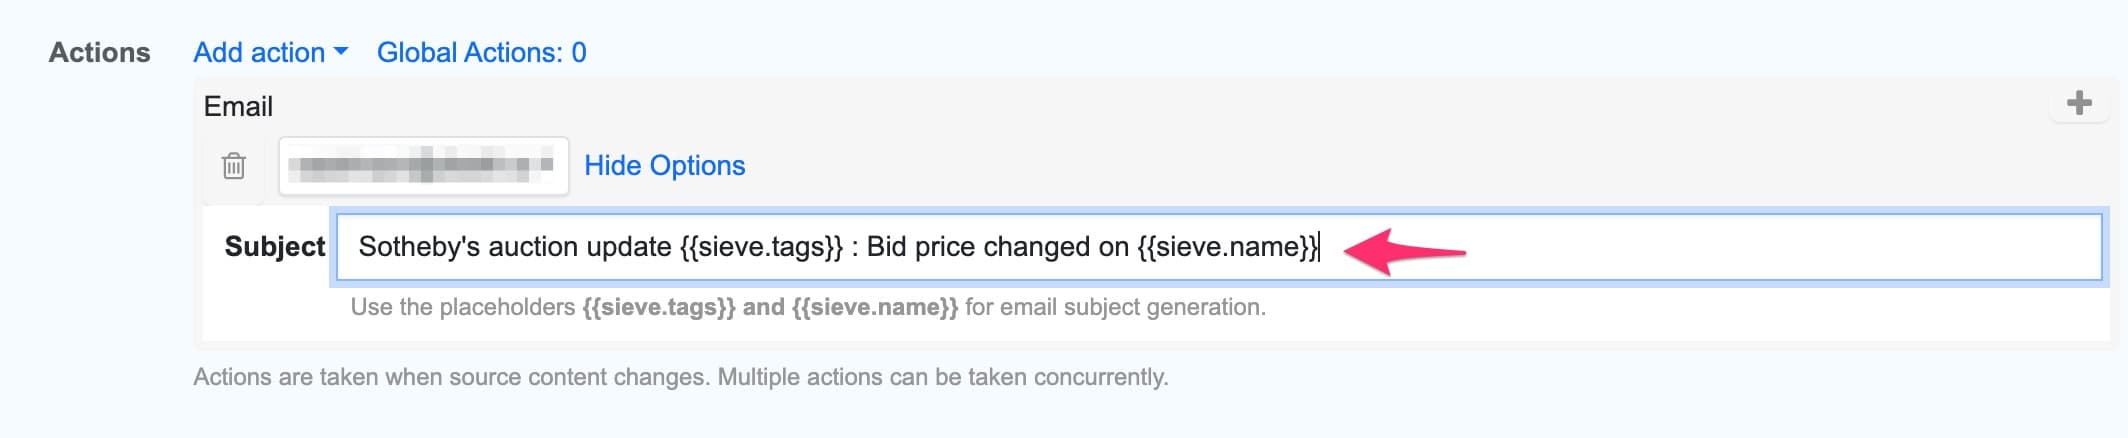Image resolution: width=2128 pixels, height=438 pixels.
Task: Click the bold Subject label
Action: 275,247
